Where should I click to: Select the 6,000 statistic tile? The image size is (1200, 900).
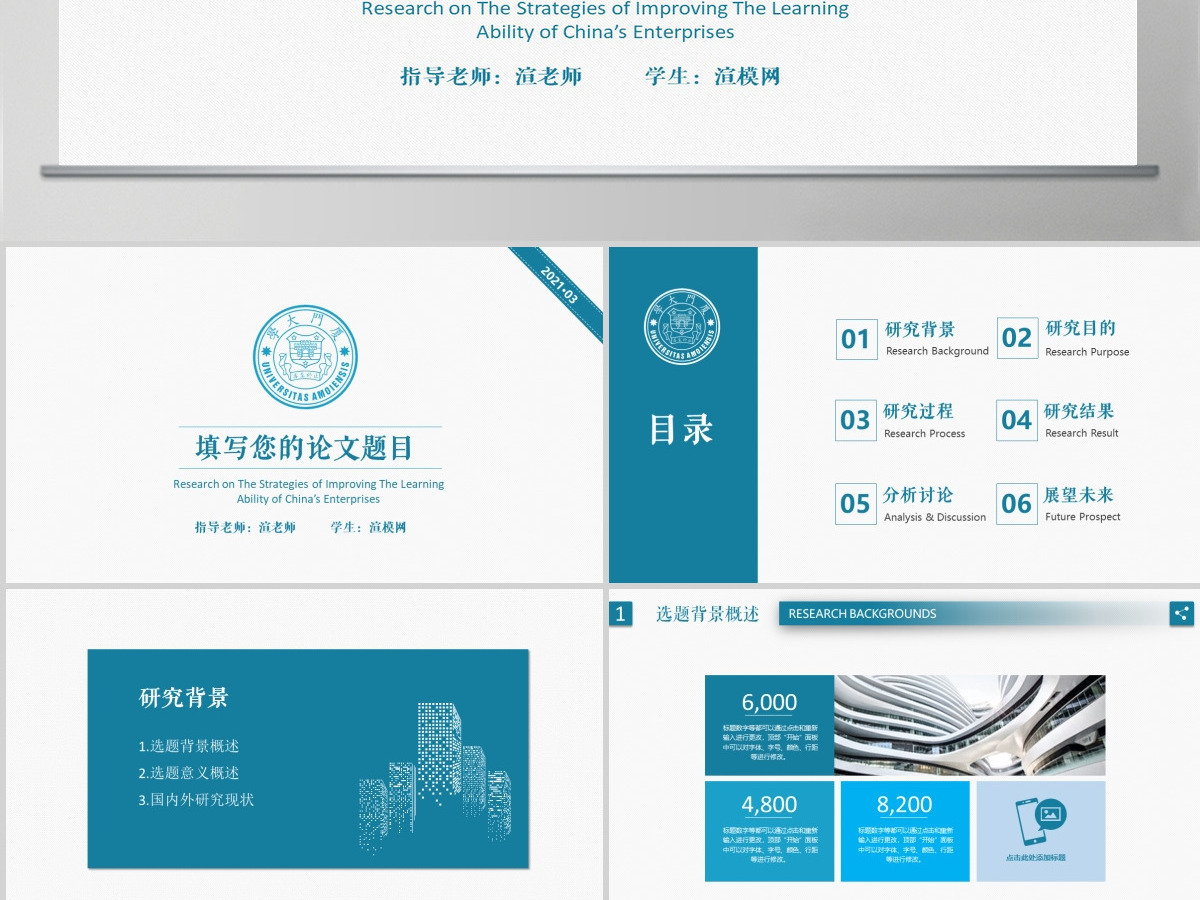coord(770,725)
